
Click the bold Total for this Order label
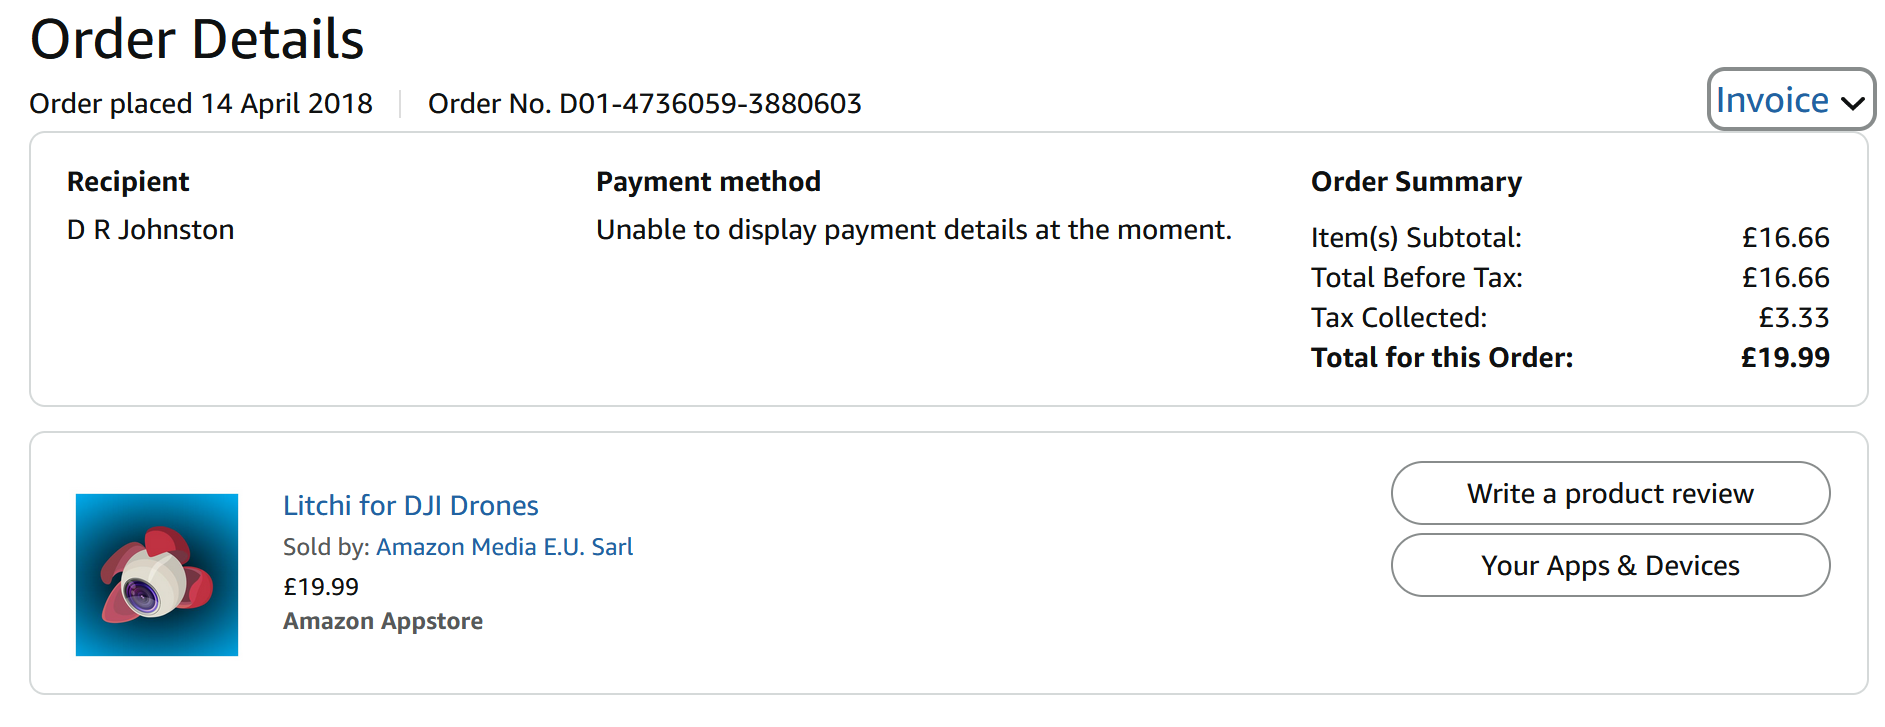tap(1442, 358)
